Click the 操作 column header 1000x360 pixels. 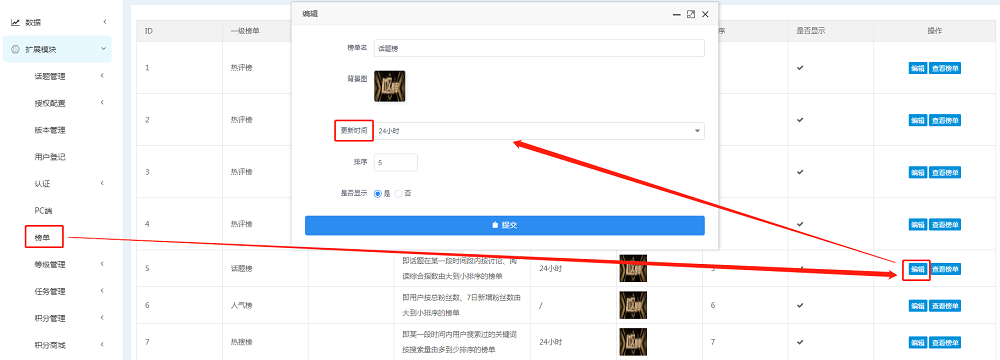[934, 31]
